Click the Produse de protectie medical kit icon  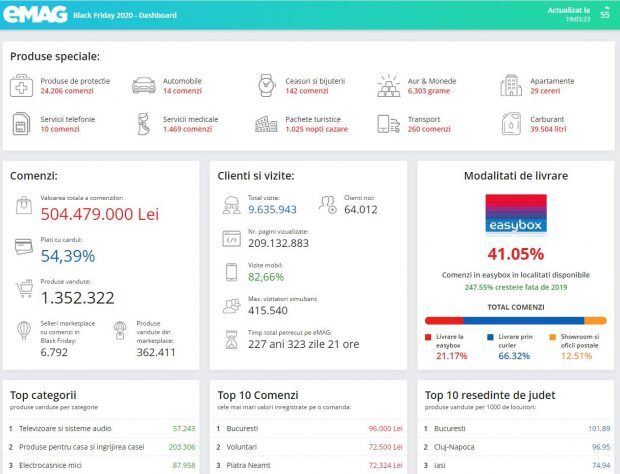[x=22, y=85]
